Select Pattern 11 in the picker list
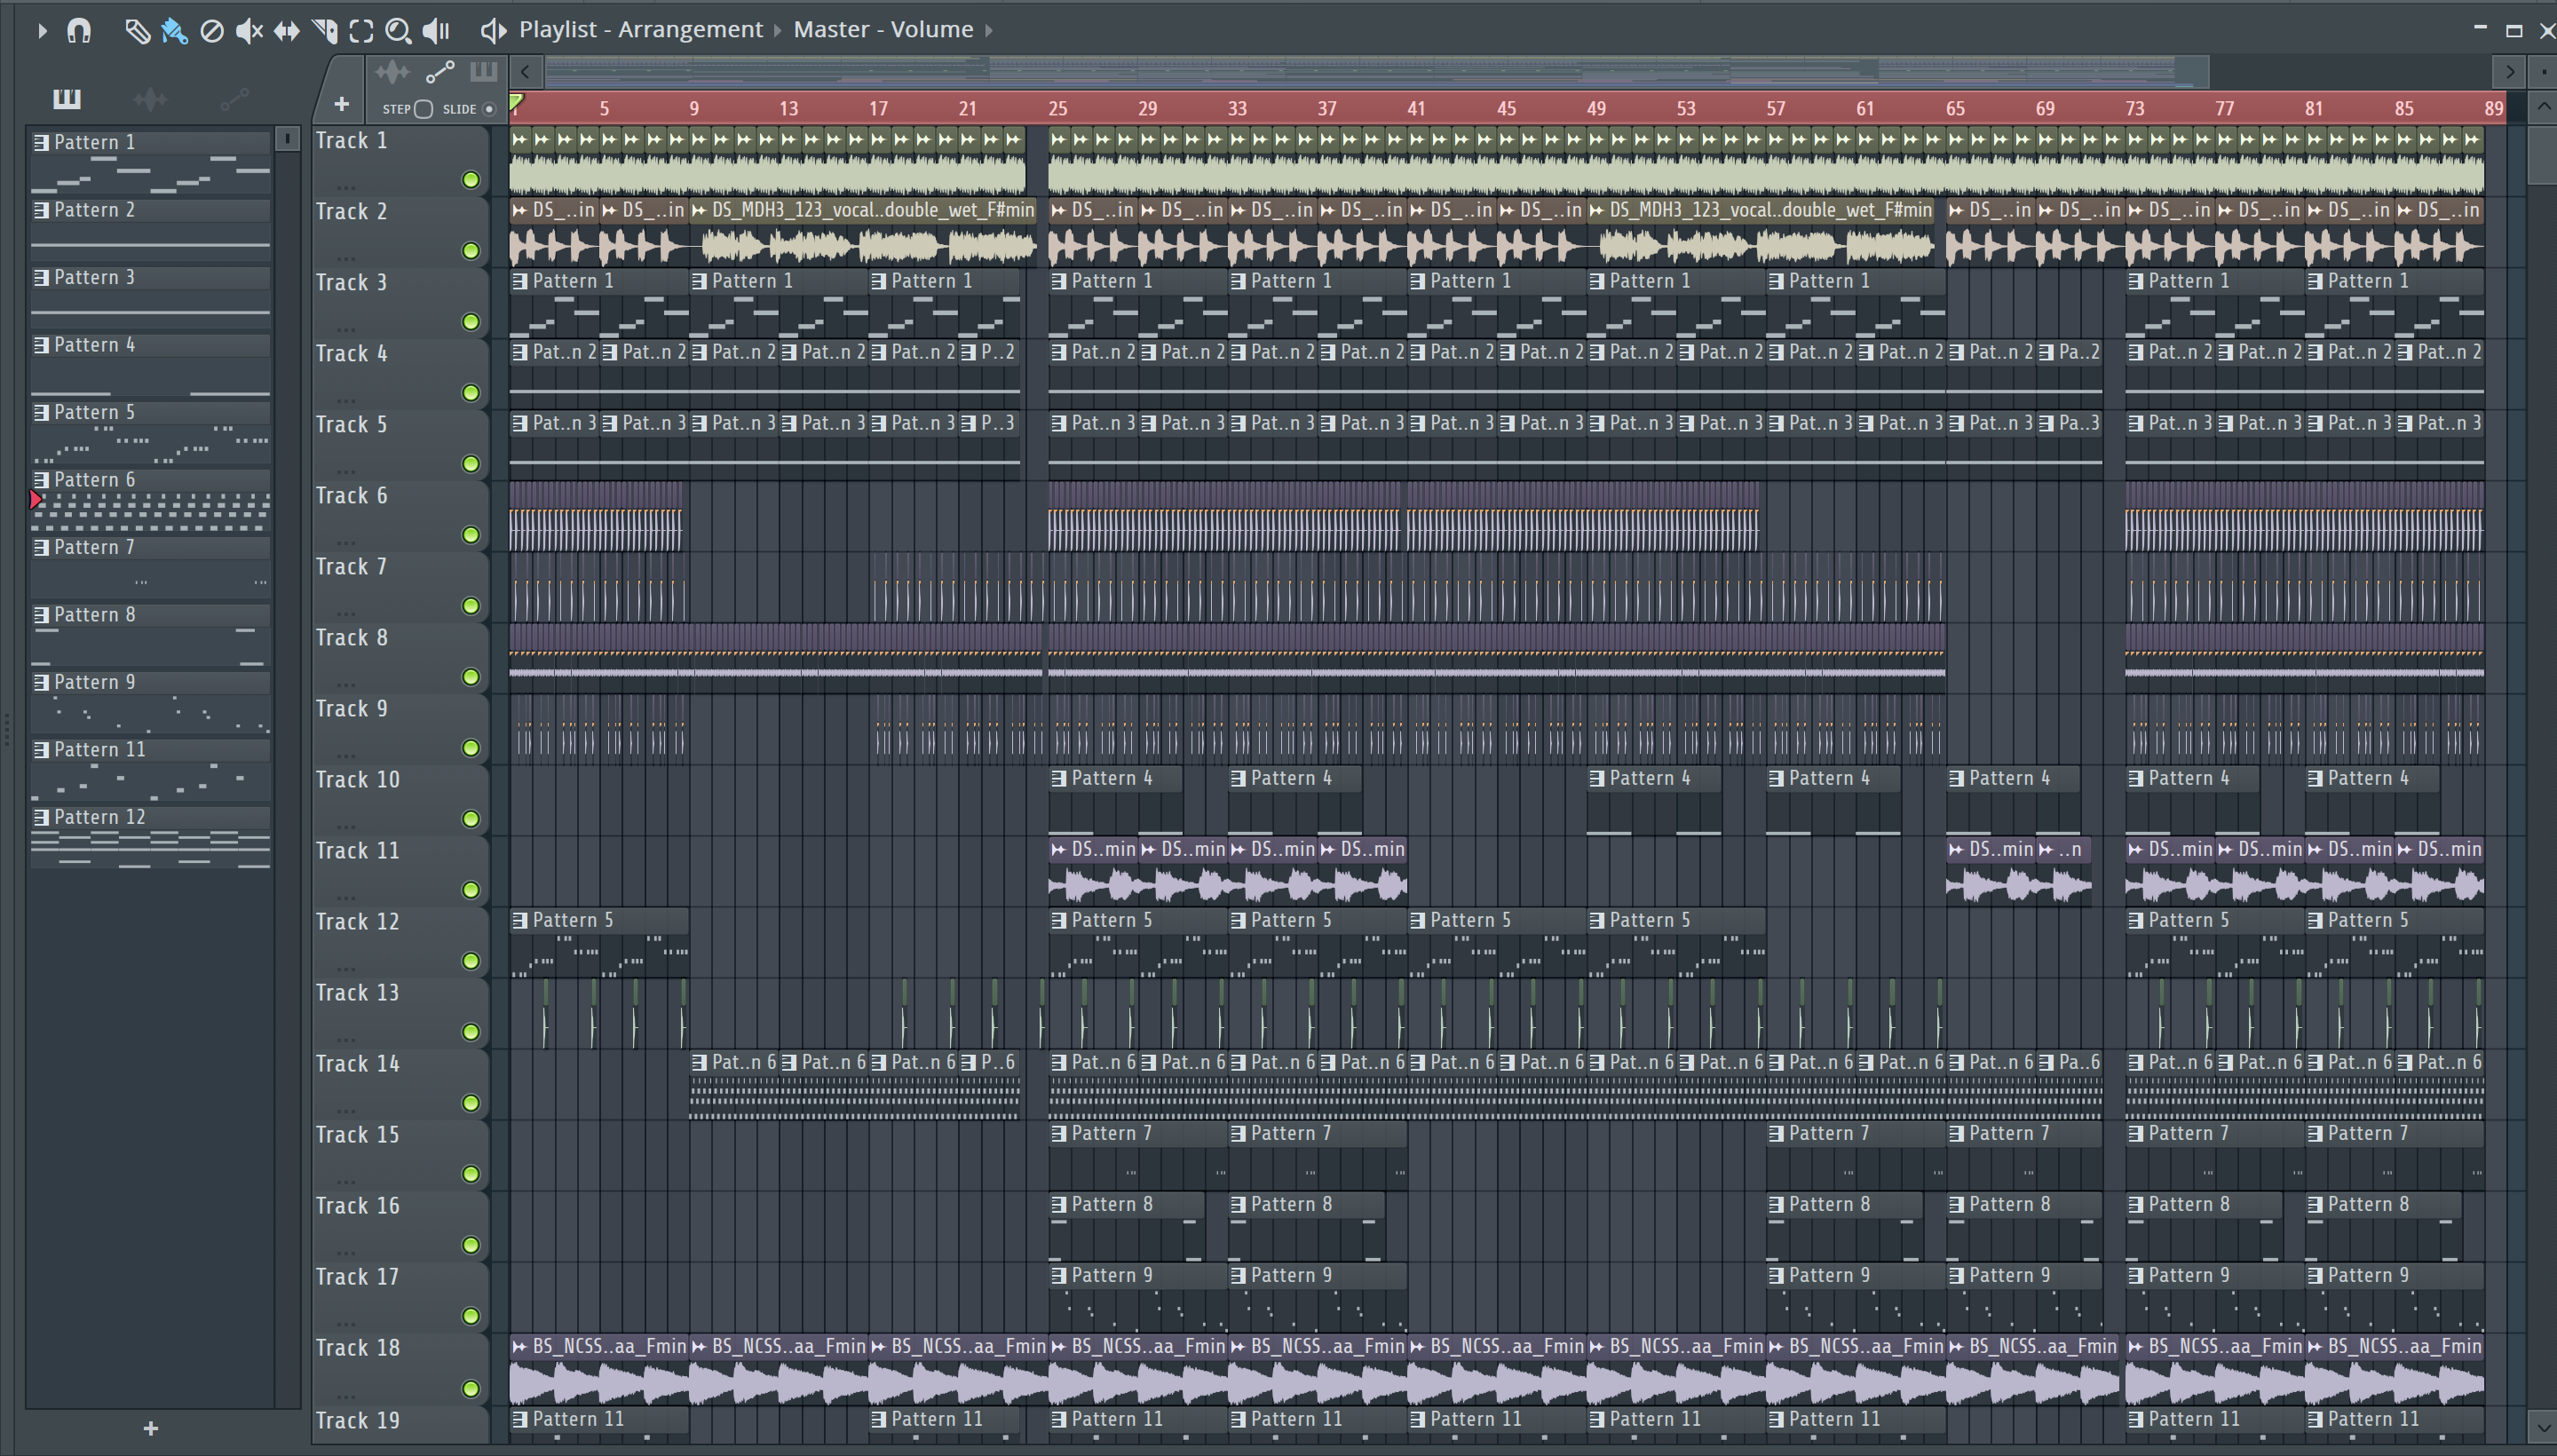 pos(150,766)
